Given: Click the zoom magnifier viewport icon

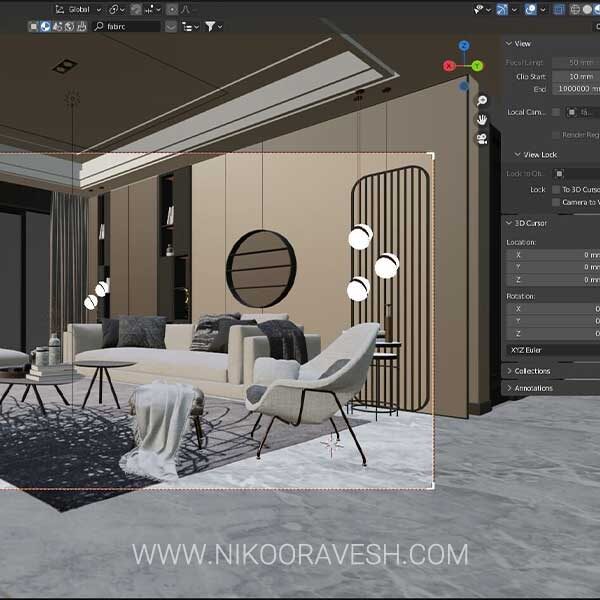Looking at the screenshot, I should (x=482, y=101).
